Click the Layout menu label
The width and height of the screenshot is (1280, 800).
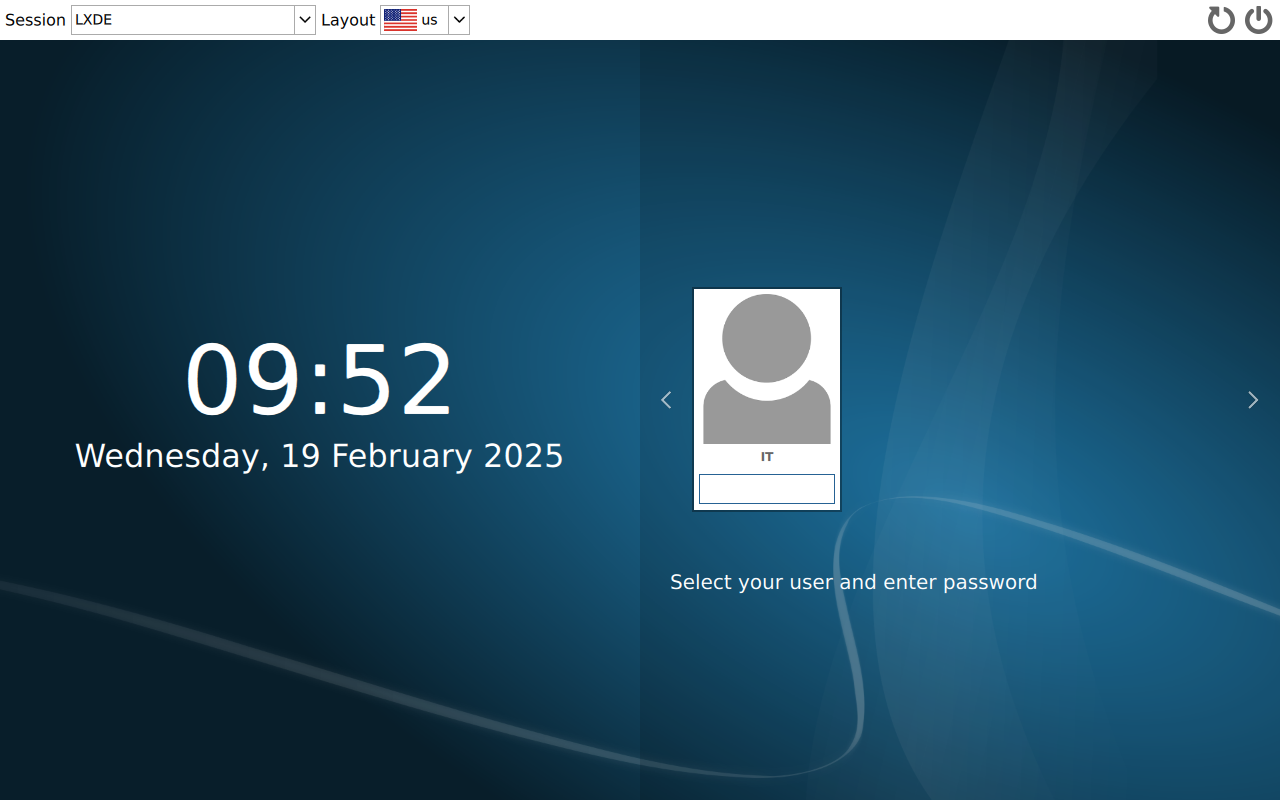pos(348,19)
